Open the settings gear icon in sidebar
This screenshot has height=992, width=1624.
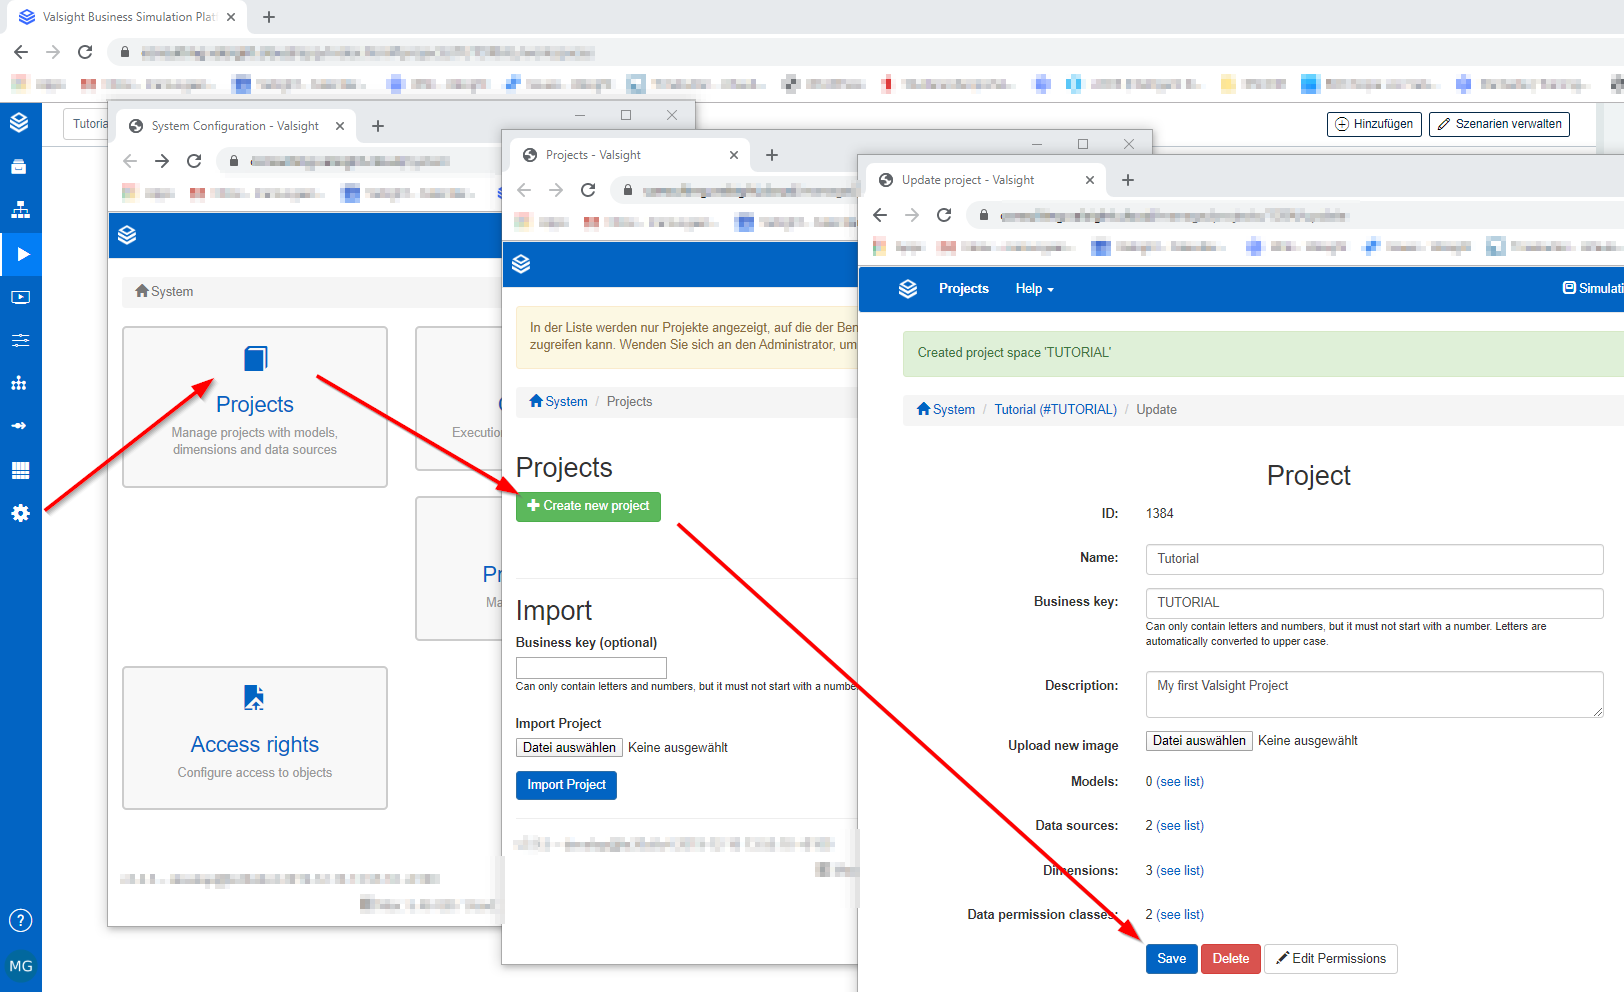point(21,513)
